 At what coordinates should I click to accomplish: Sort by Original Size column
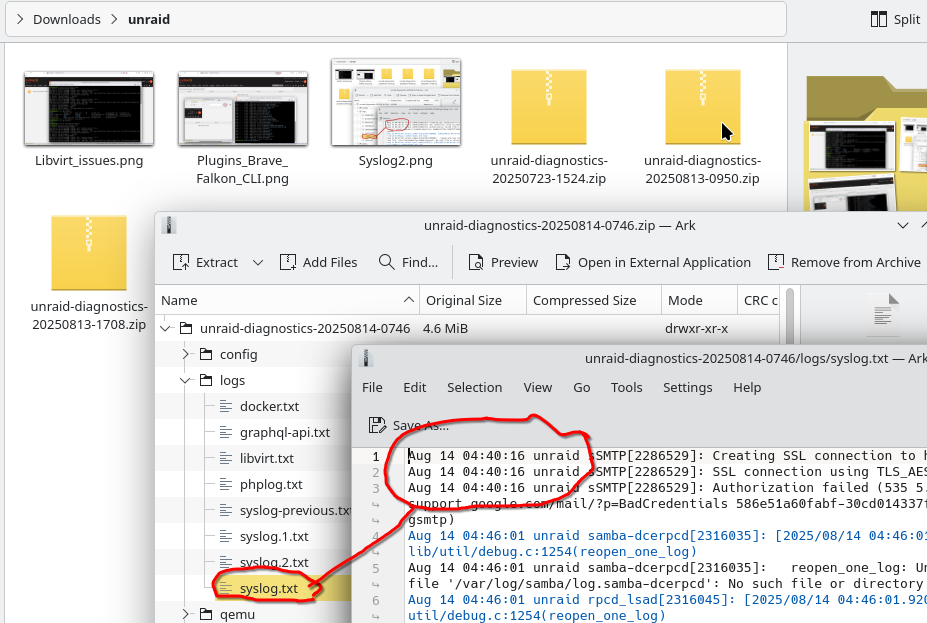point(473,300)
